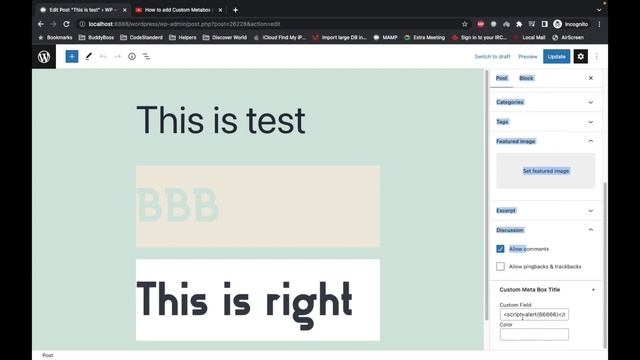Viewport: 640px width, 360px height.
Task: Redo the last undone change
Action: (x=118, y=56)
